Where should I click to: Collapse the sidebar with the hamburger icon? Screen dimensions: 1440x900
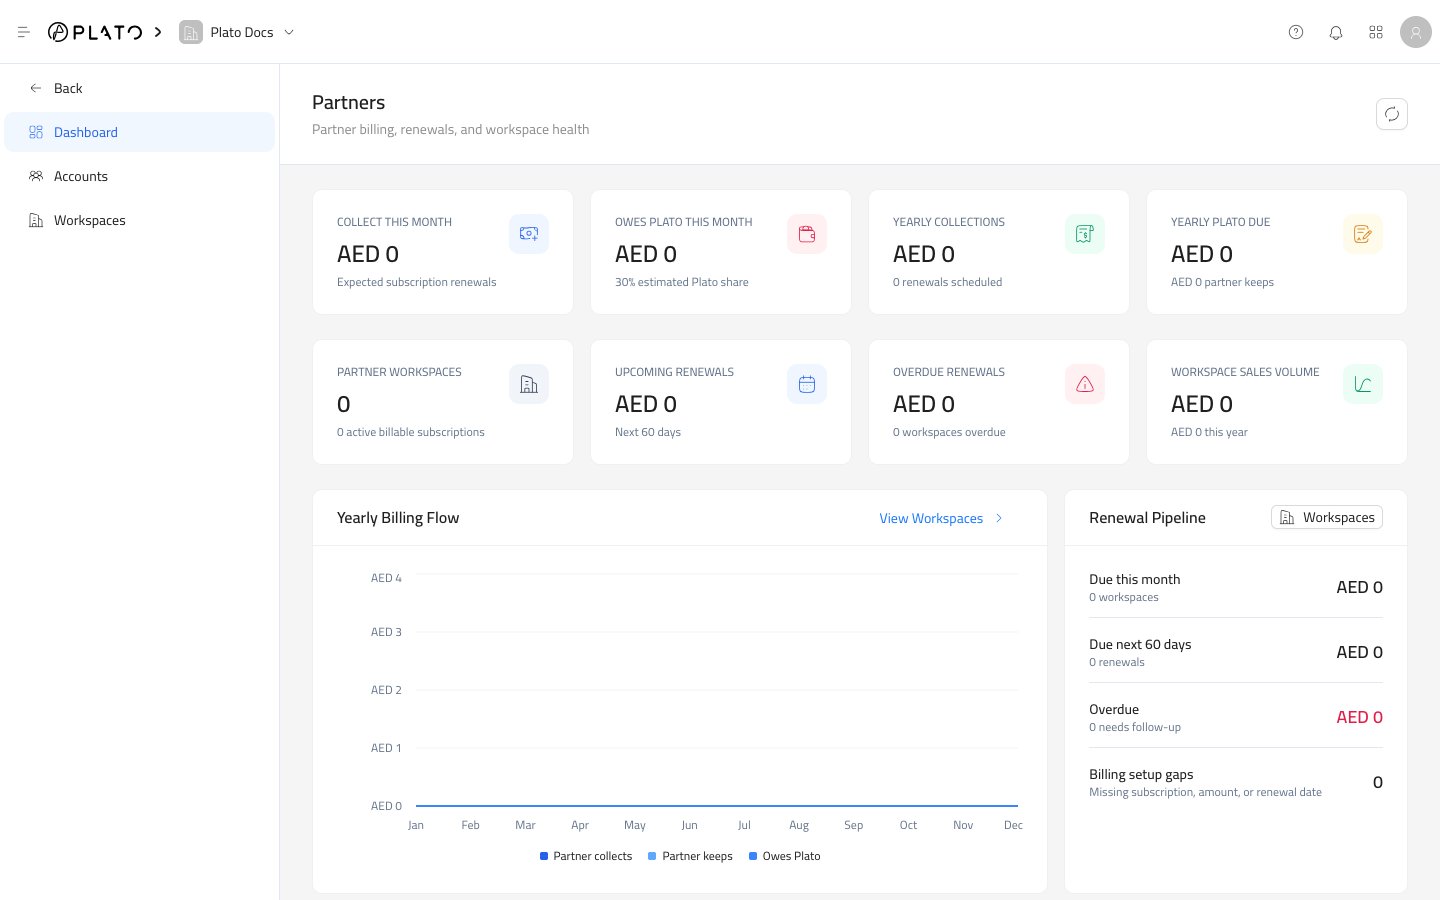coord(24,32)
